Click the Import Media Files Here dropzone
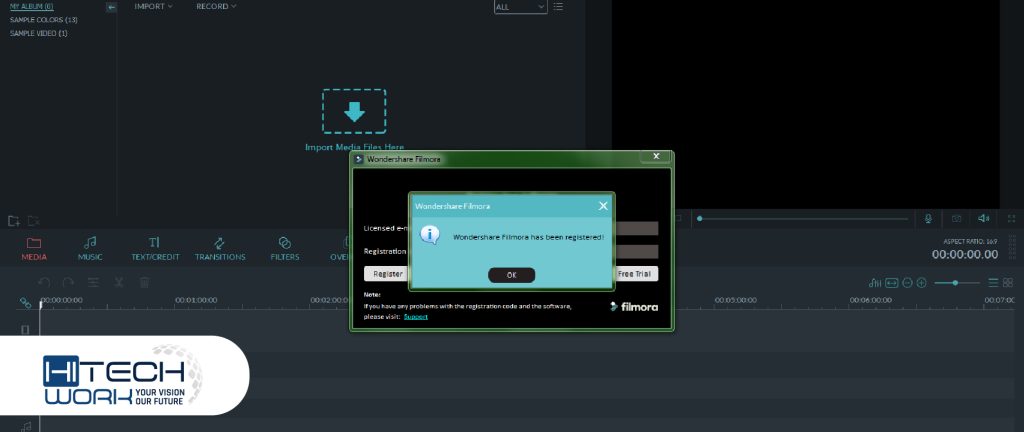The width and height of the screenshot is (1024, 432). (354, 112)
